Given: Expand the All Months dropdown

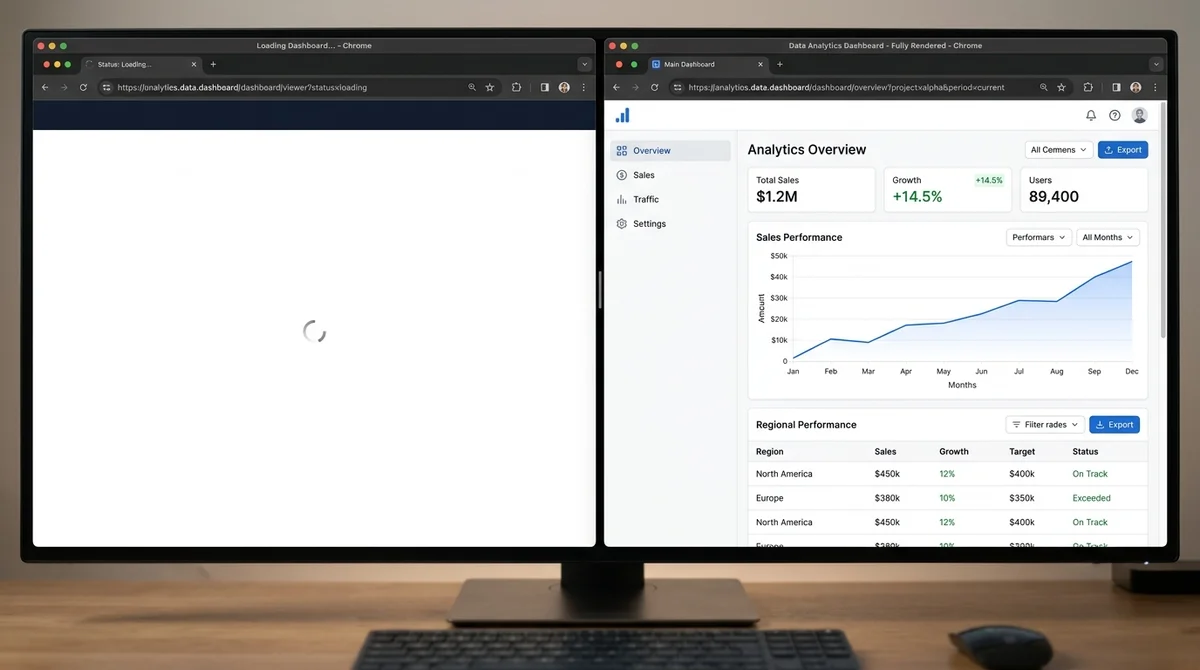Looking at the screenshot, I should coord(1107,237).
